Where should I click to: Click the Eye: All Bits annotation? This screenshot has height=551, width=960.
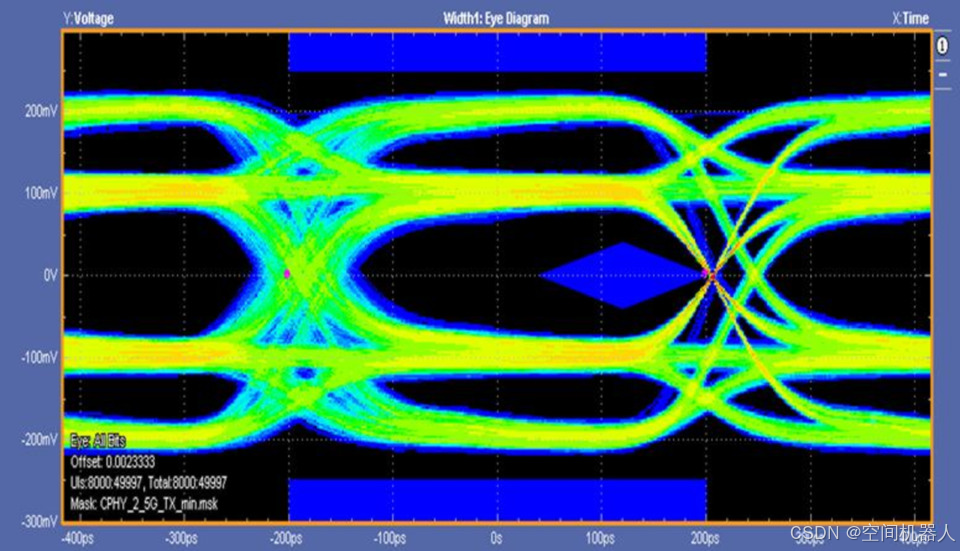[98, 441]
